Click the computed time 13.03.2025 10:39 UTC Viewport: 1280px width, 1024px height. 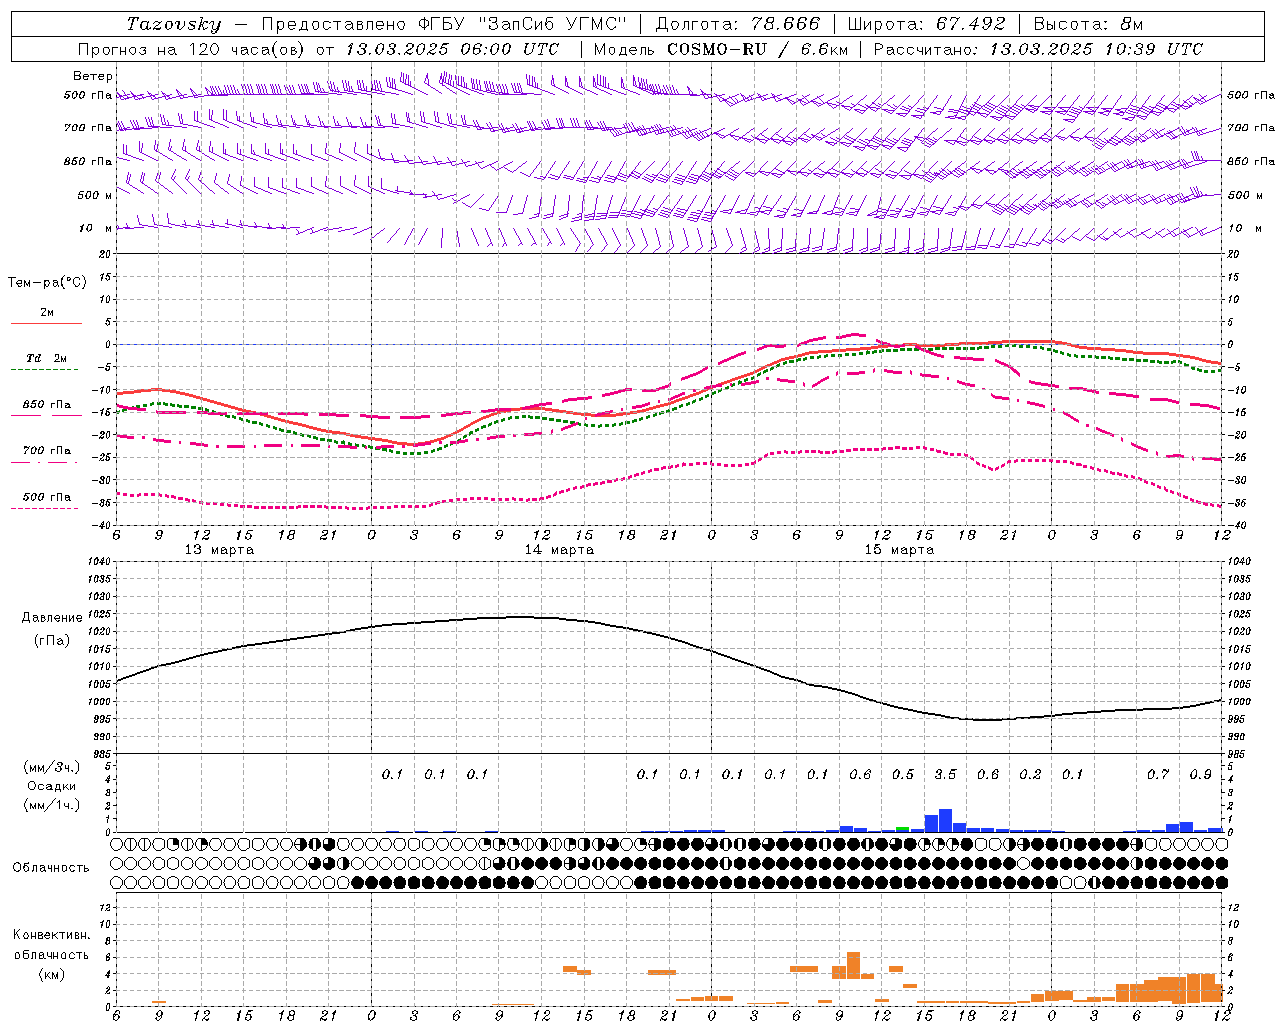pos(1096,49)
